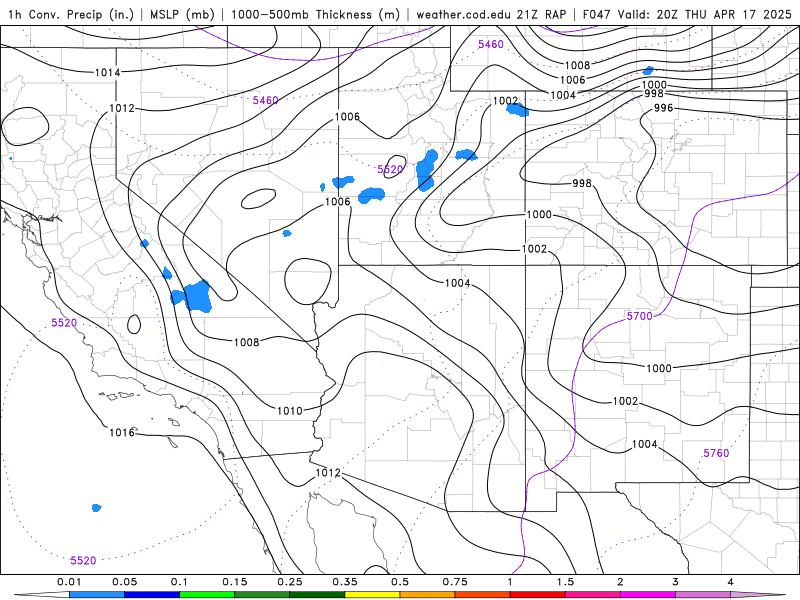Click the 1012 label just below 1014

click(121, 108)
